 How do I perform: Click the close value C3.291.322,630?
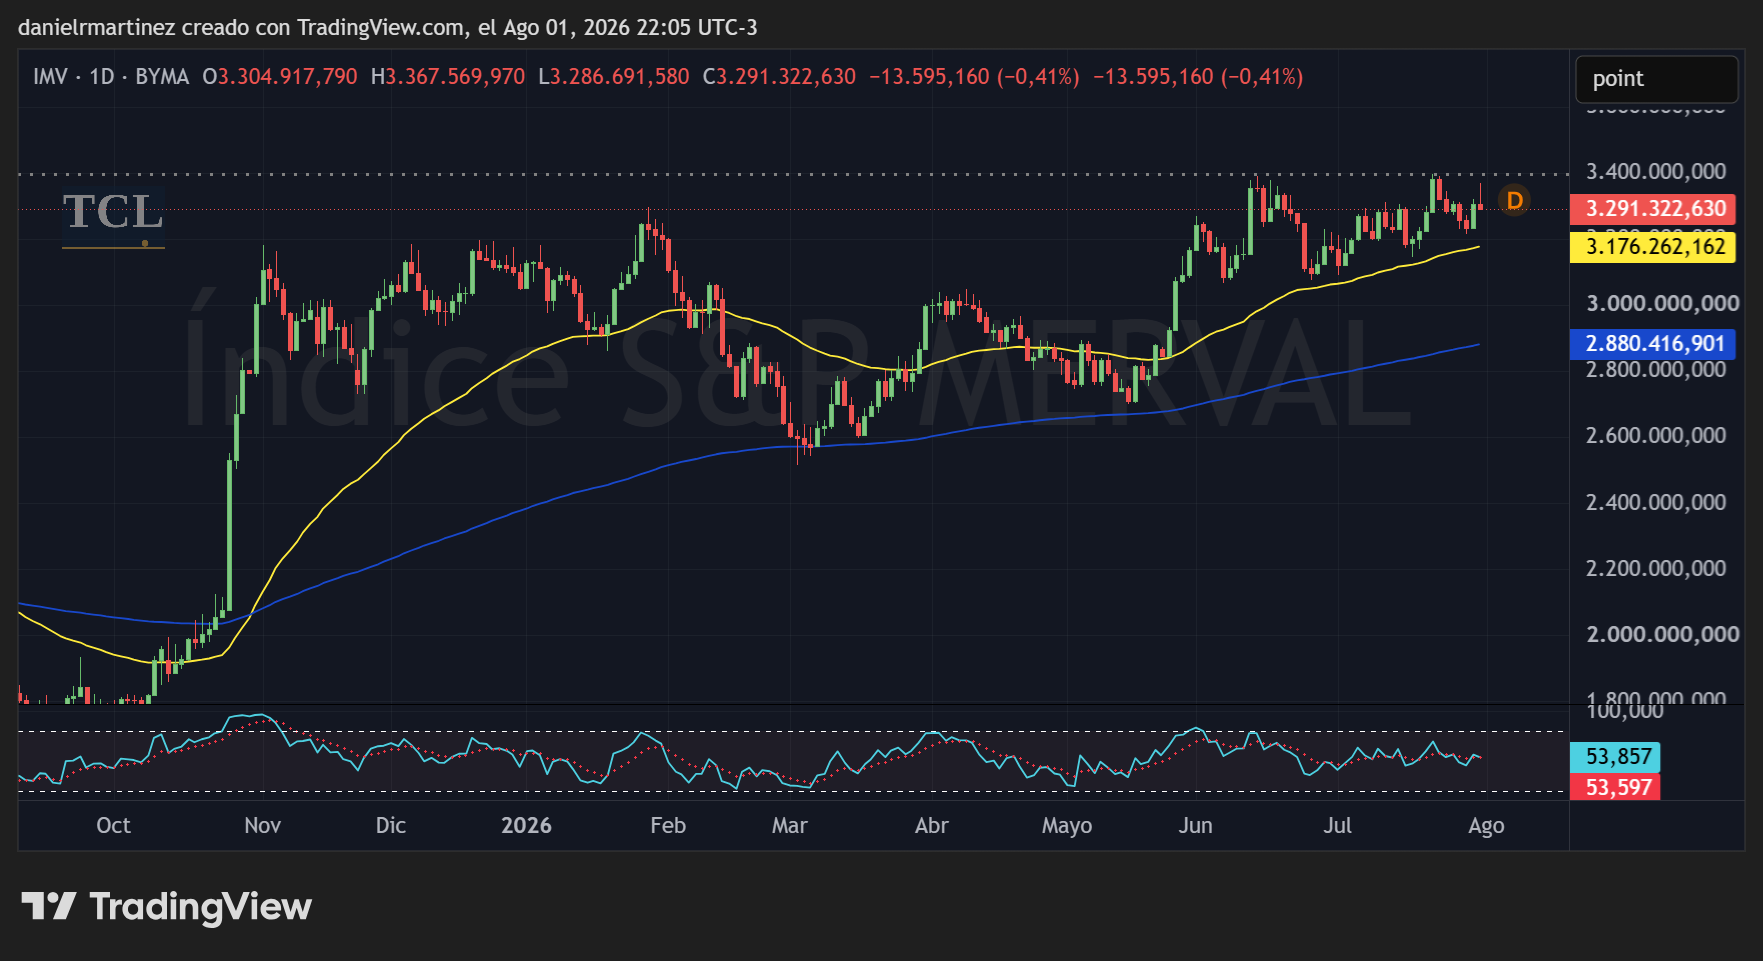(x=780, y=77)
